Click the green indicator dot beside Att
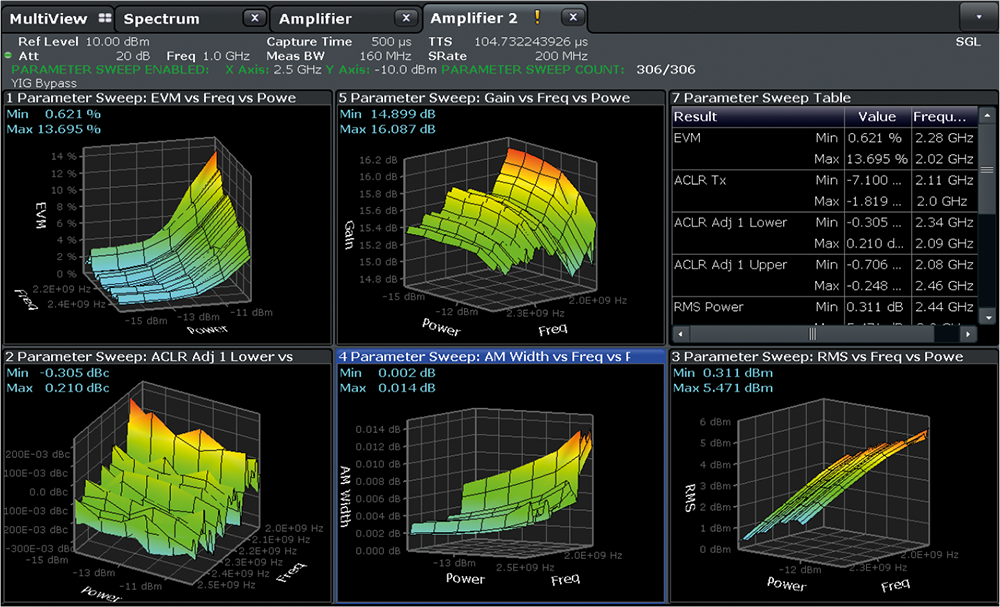The height and width of the screenshot is (607, 1000). pyautogui.click(x=9, y=56)
